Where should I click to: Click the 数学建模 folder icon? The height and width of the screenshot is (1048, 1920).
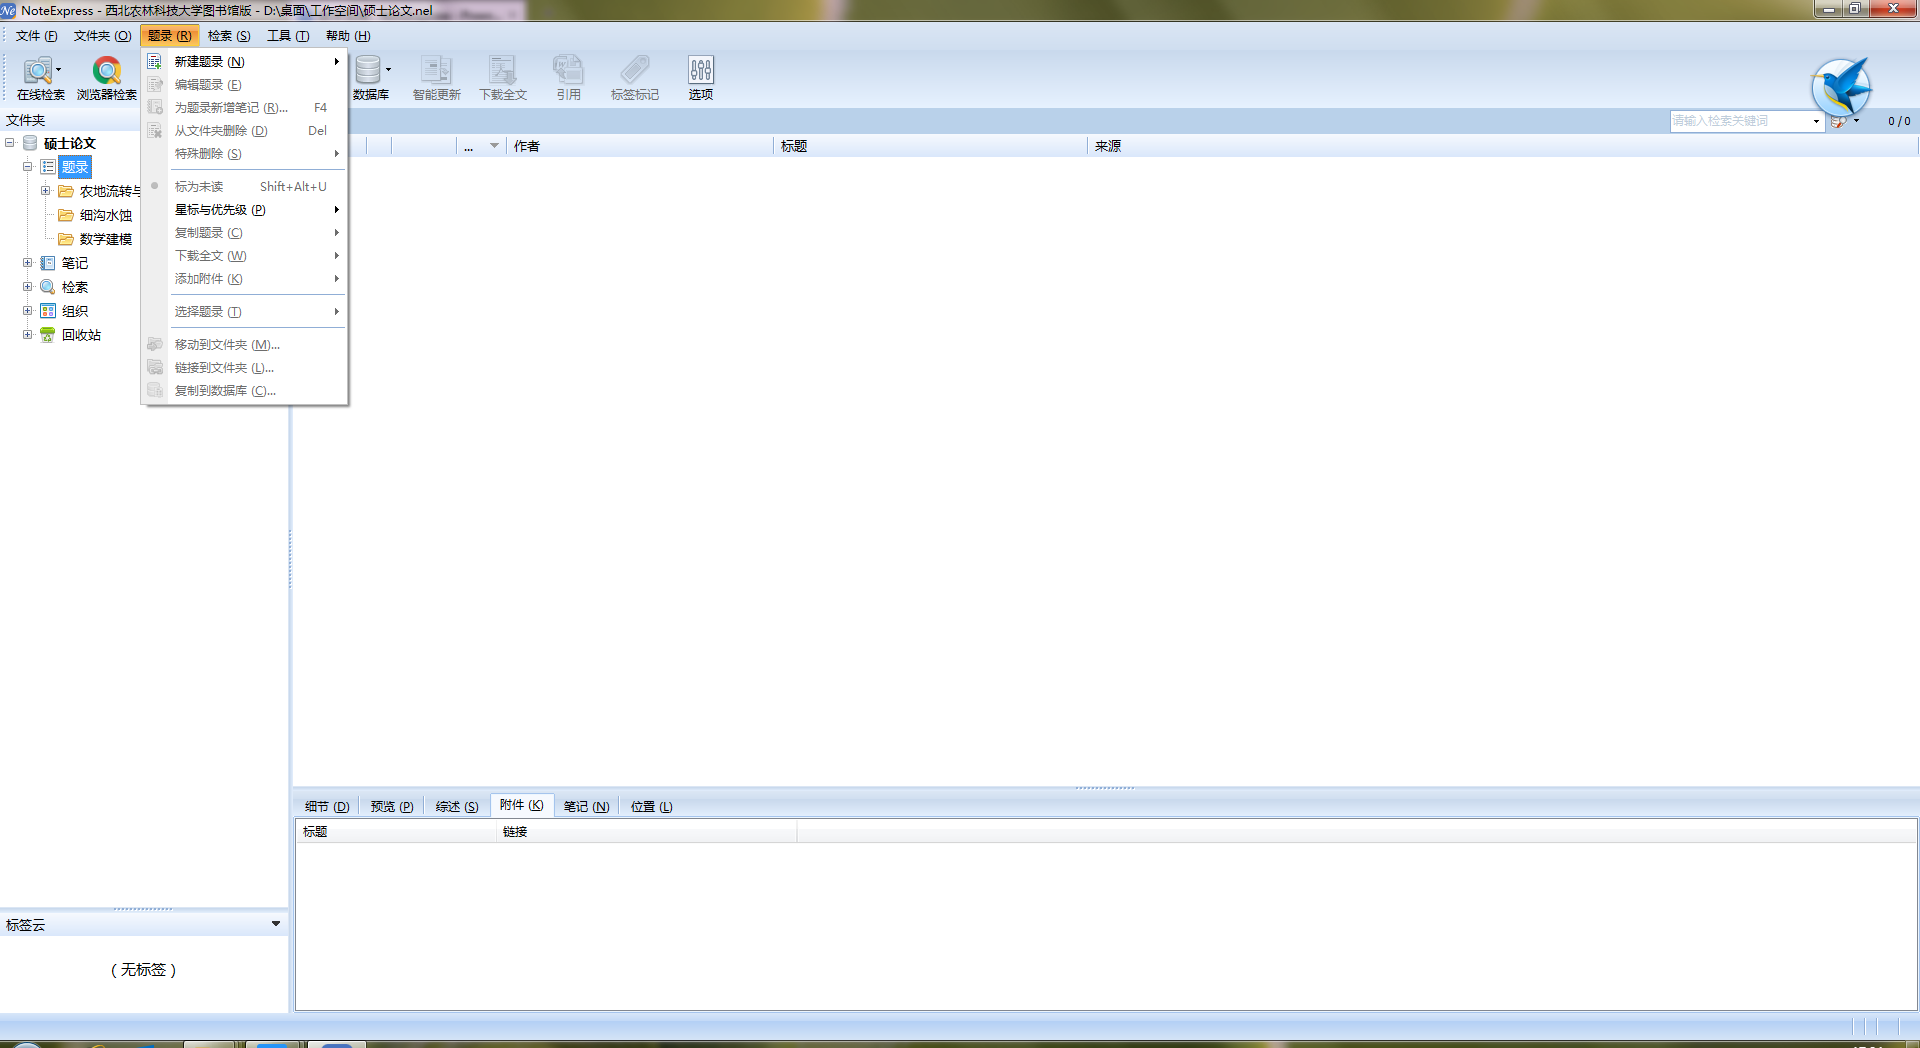(65, 239)
